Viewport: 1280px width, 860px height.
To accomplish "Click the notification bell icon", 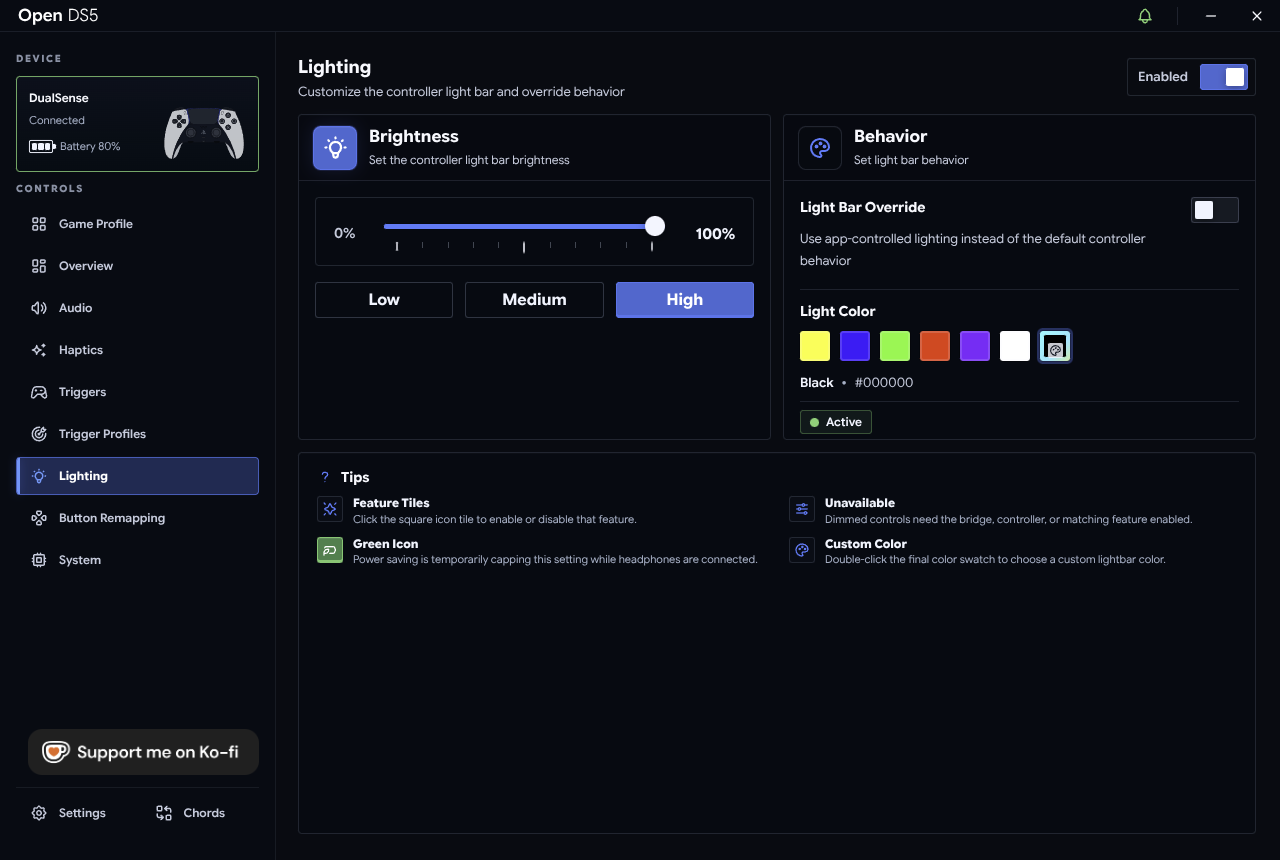I will coord(1145,16).
